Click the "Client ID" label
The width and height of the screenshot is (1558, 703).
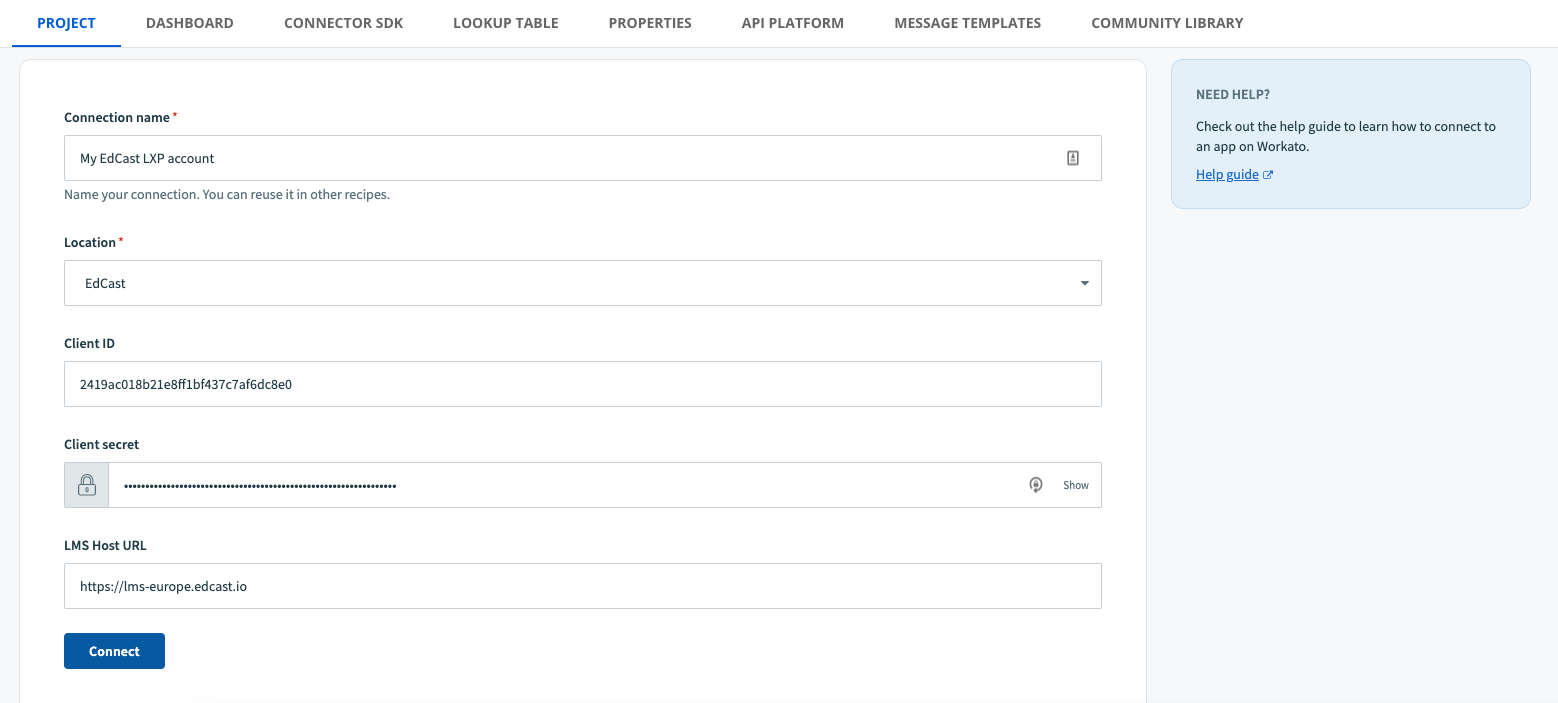click(89, 343)
